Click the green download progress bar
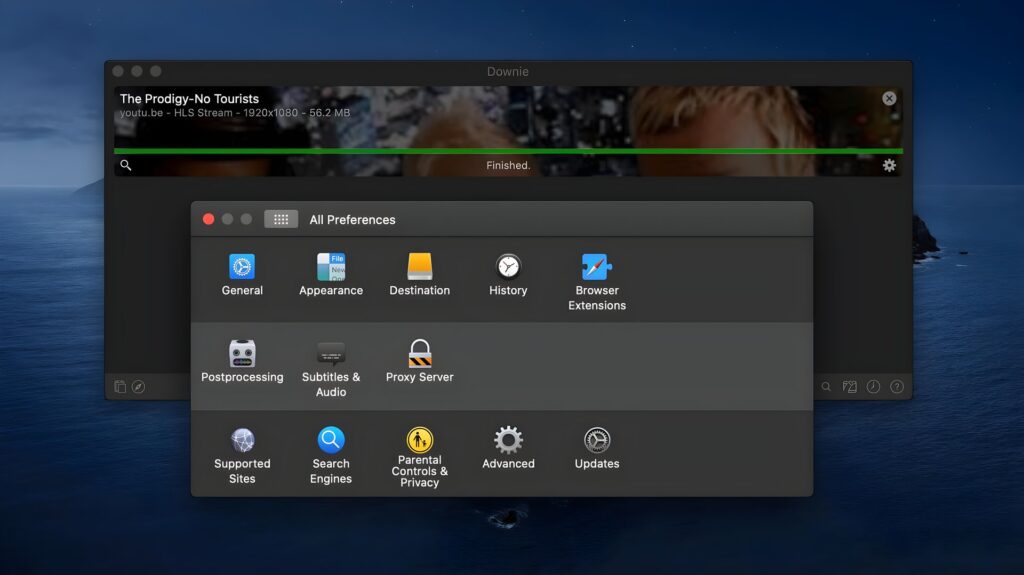The height and width of the screenshot is (575, 1024). click(508, 151)
